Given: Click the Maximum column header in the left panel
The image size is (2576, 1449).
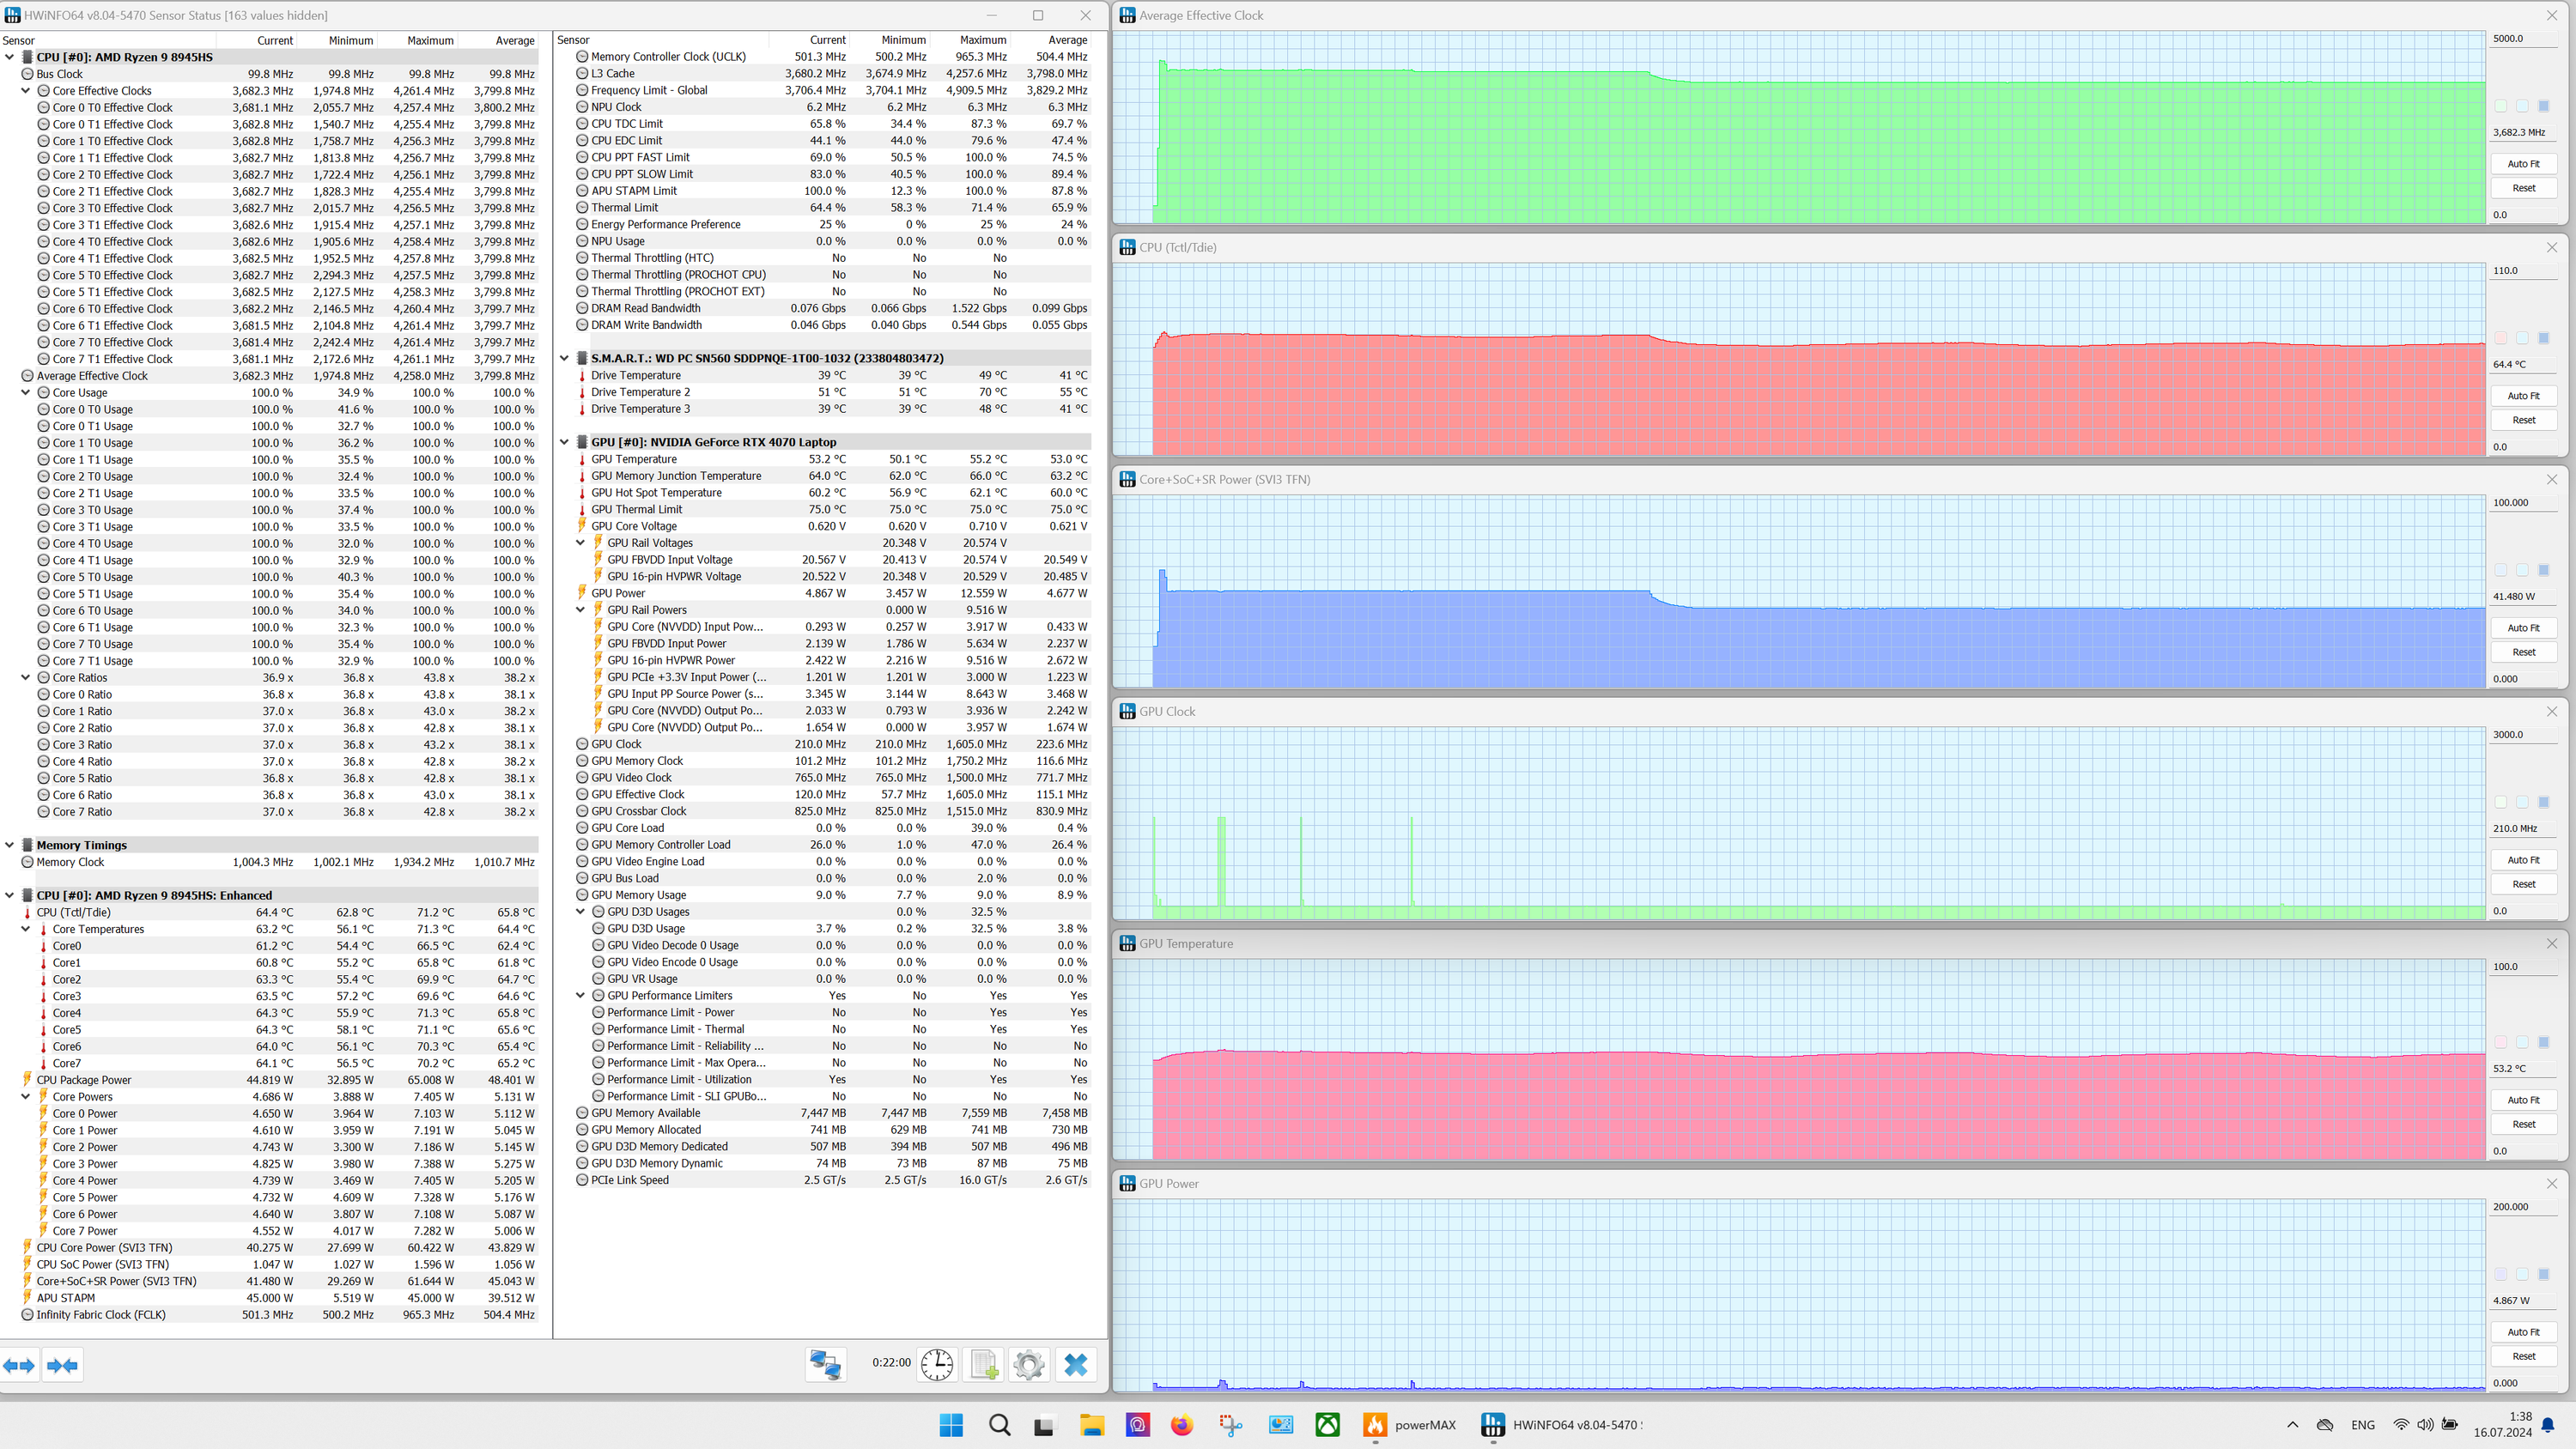Looking at the screenshot, I should tap(430, 41).
